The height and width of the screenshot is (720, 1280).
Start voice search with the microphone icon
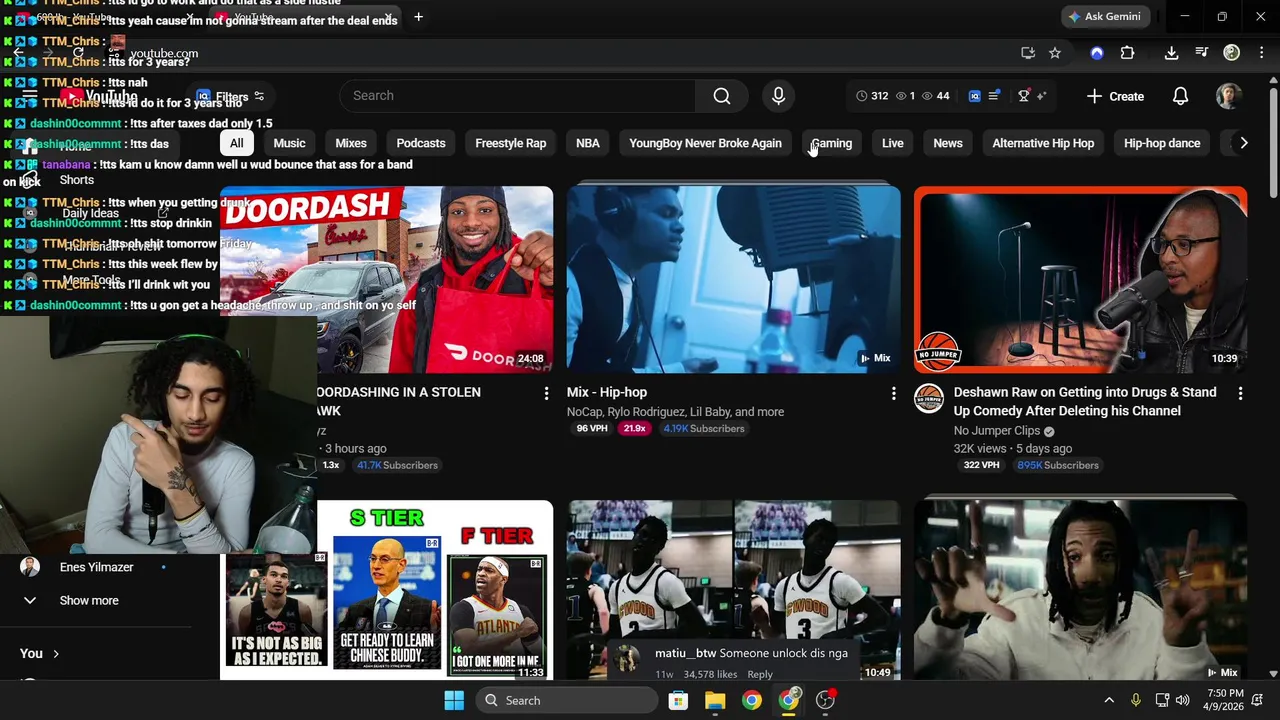pyautogui.click(x=778, y=96)
